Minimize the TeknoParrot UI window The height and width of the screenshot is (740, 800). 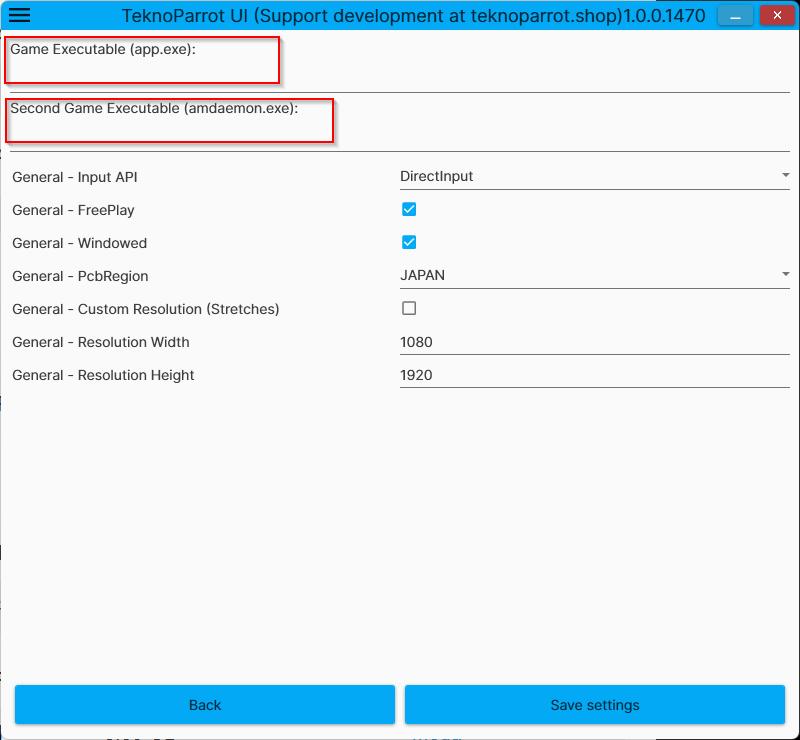pyautogui.click(x=735, y=15)
